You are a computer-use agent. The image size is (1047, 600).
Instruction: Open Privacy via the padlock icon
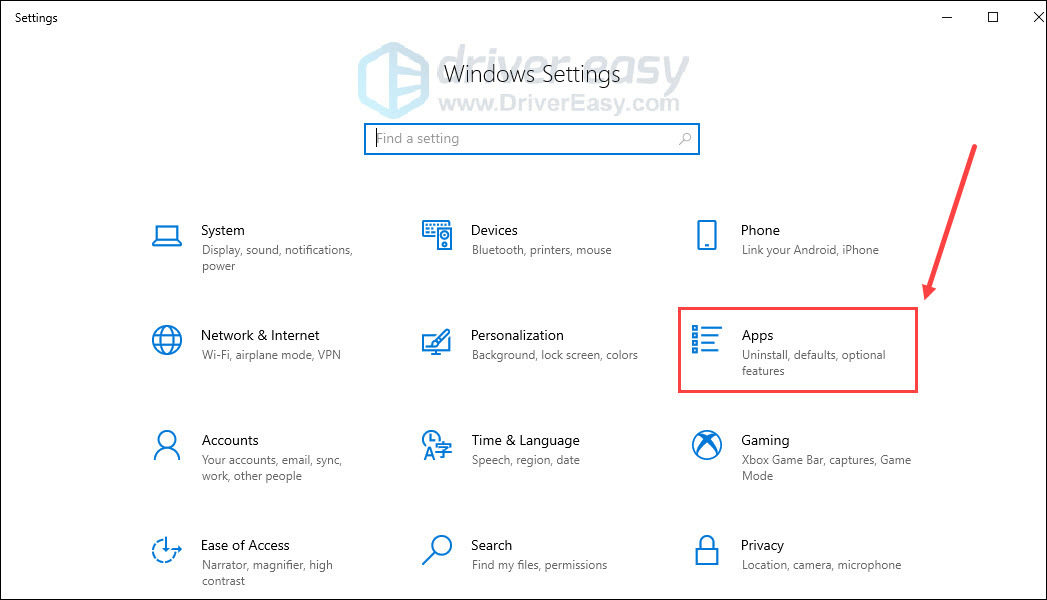(x=706, y=550)
